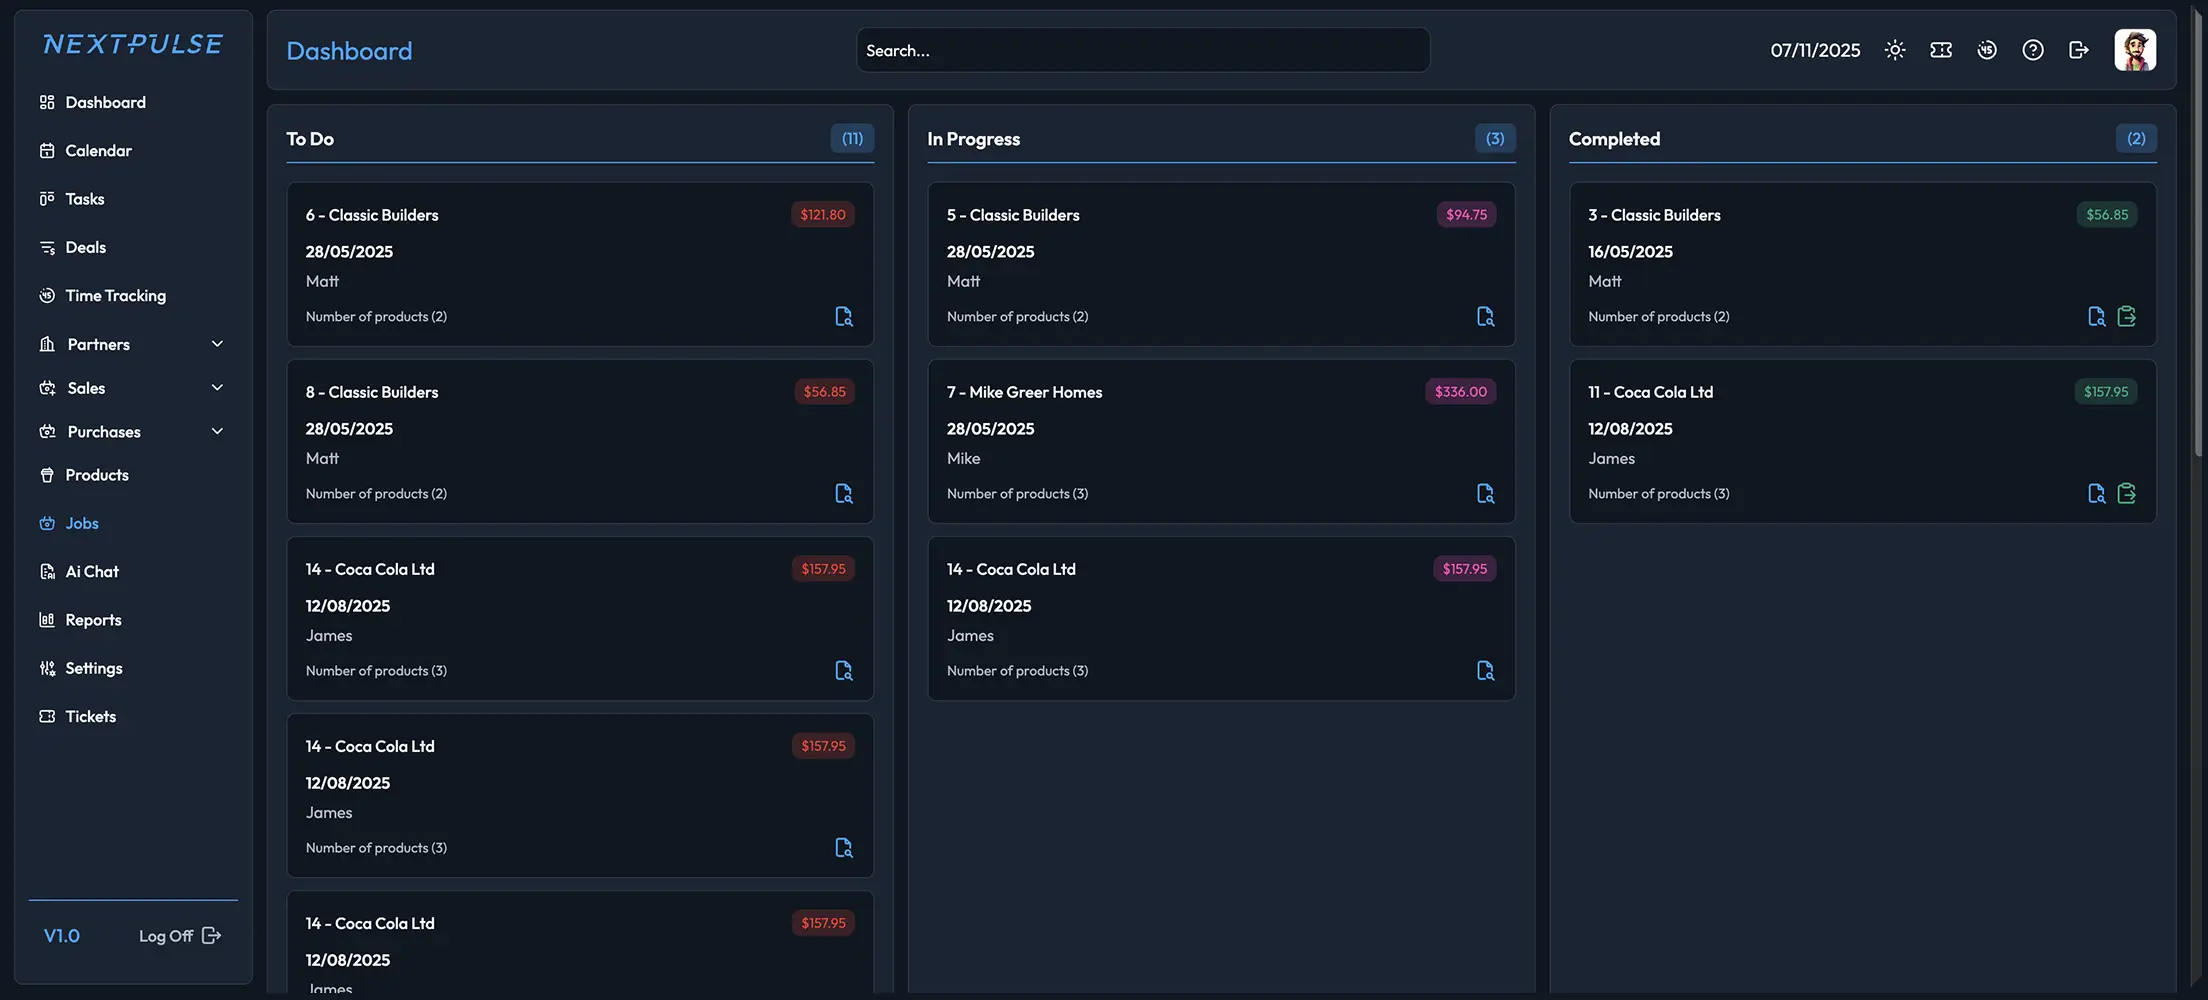Click the user avatar in the top right
The height and width of the screenshot is (1000, 2208).
point(2135,49)
